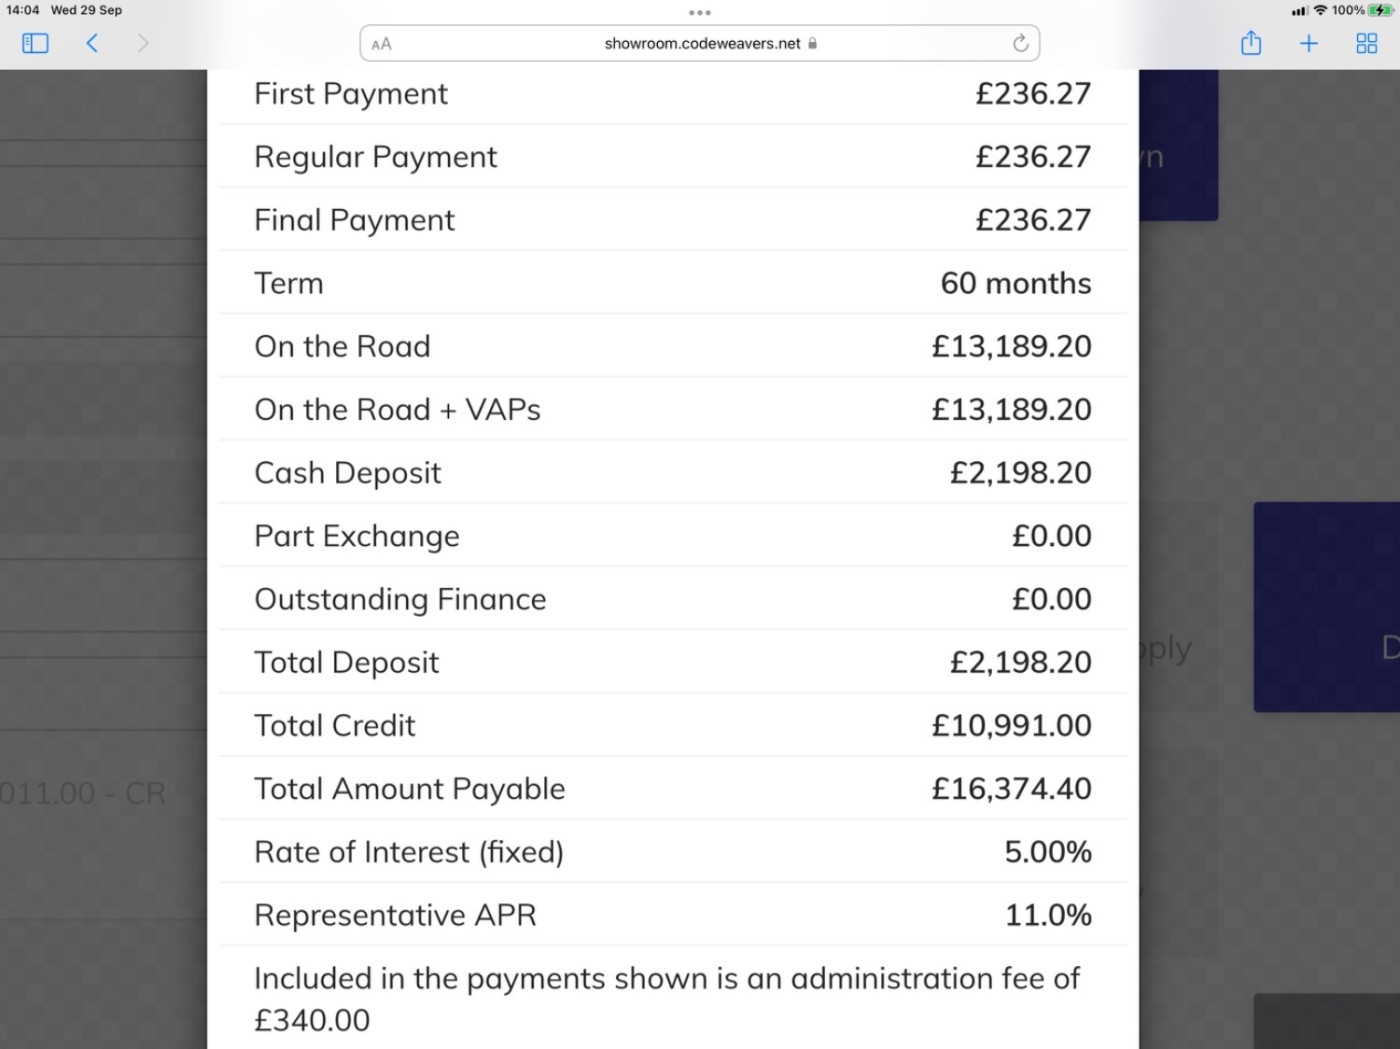Tap the Wi-Fi status icon
Viewport: 1400px width, 1049px height.
[x=1320, y=10]
